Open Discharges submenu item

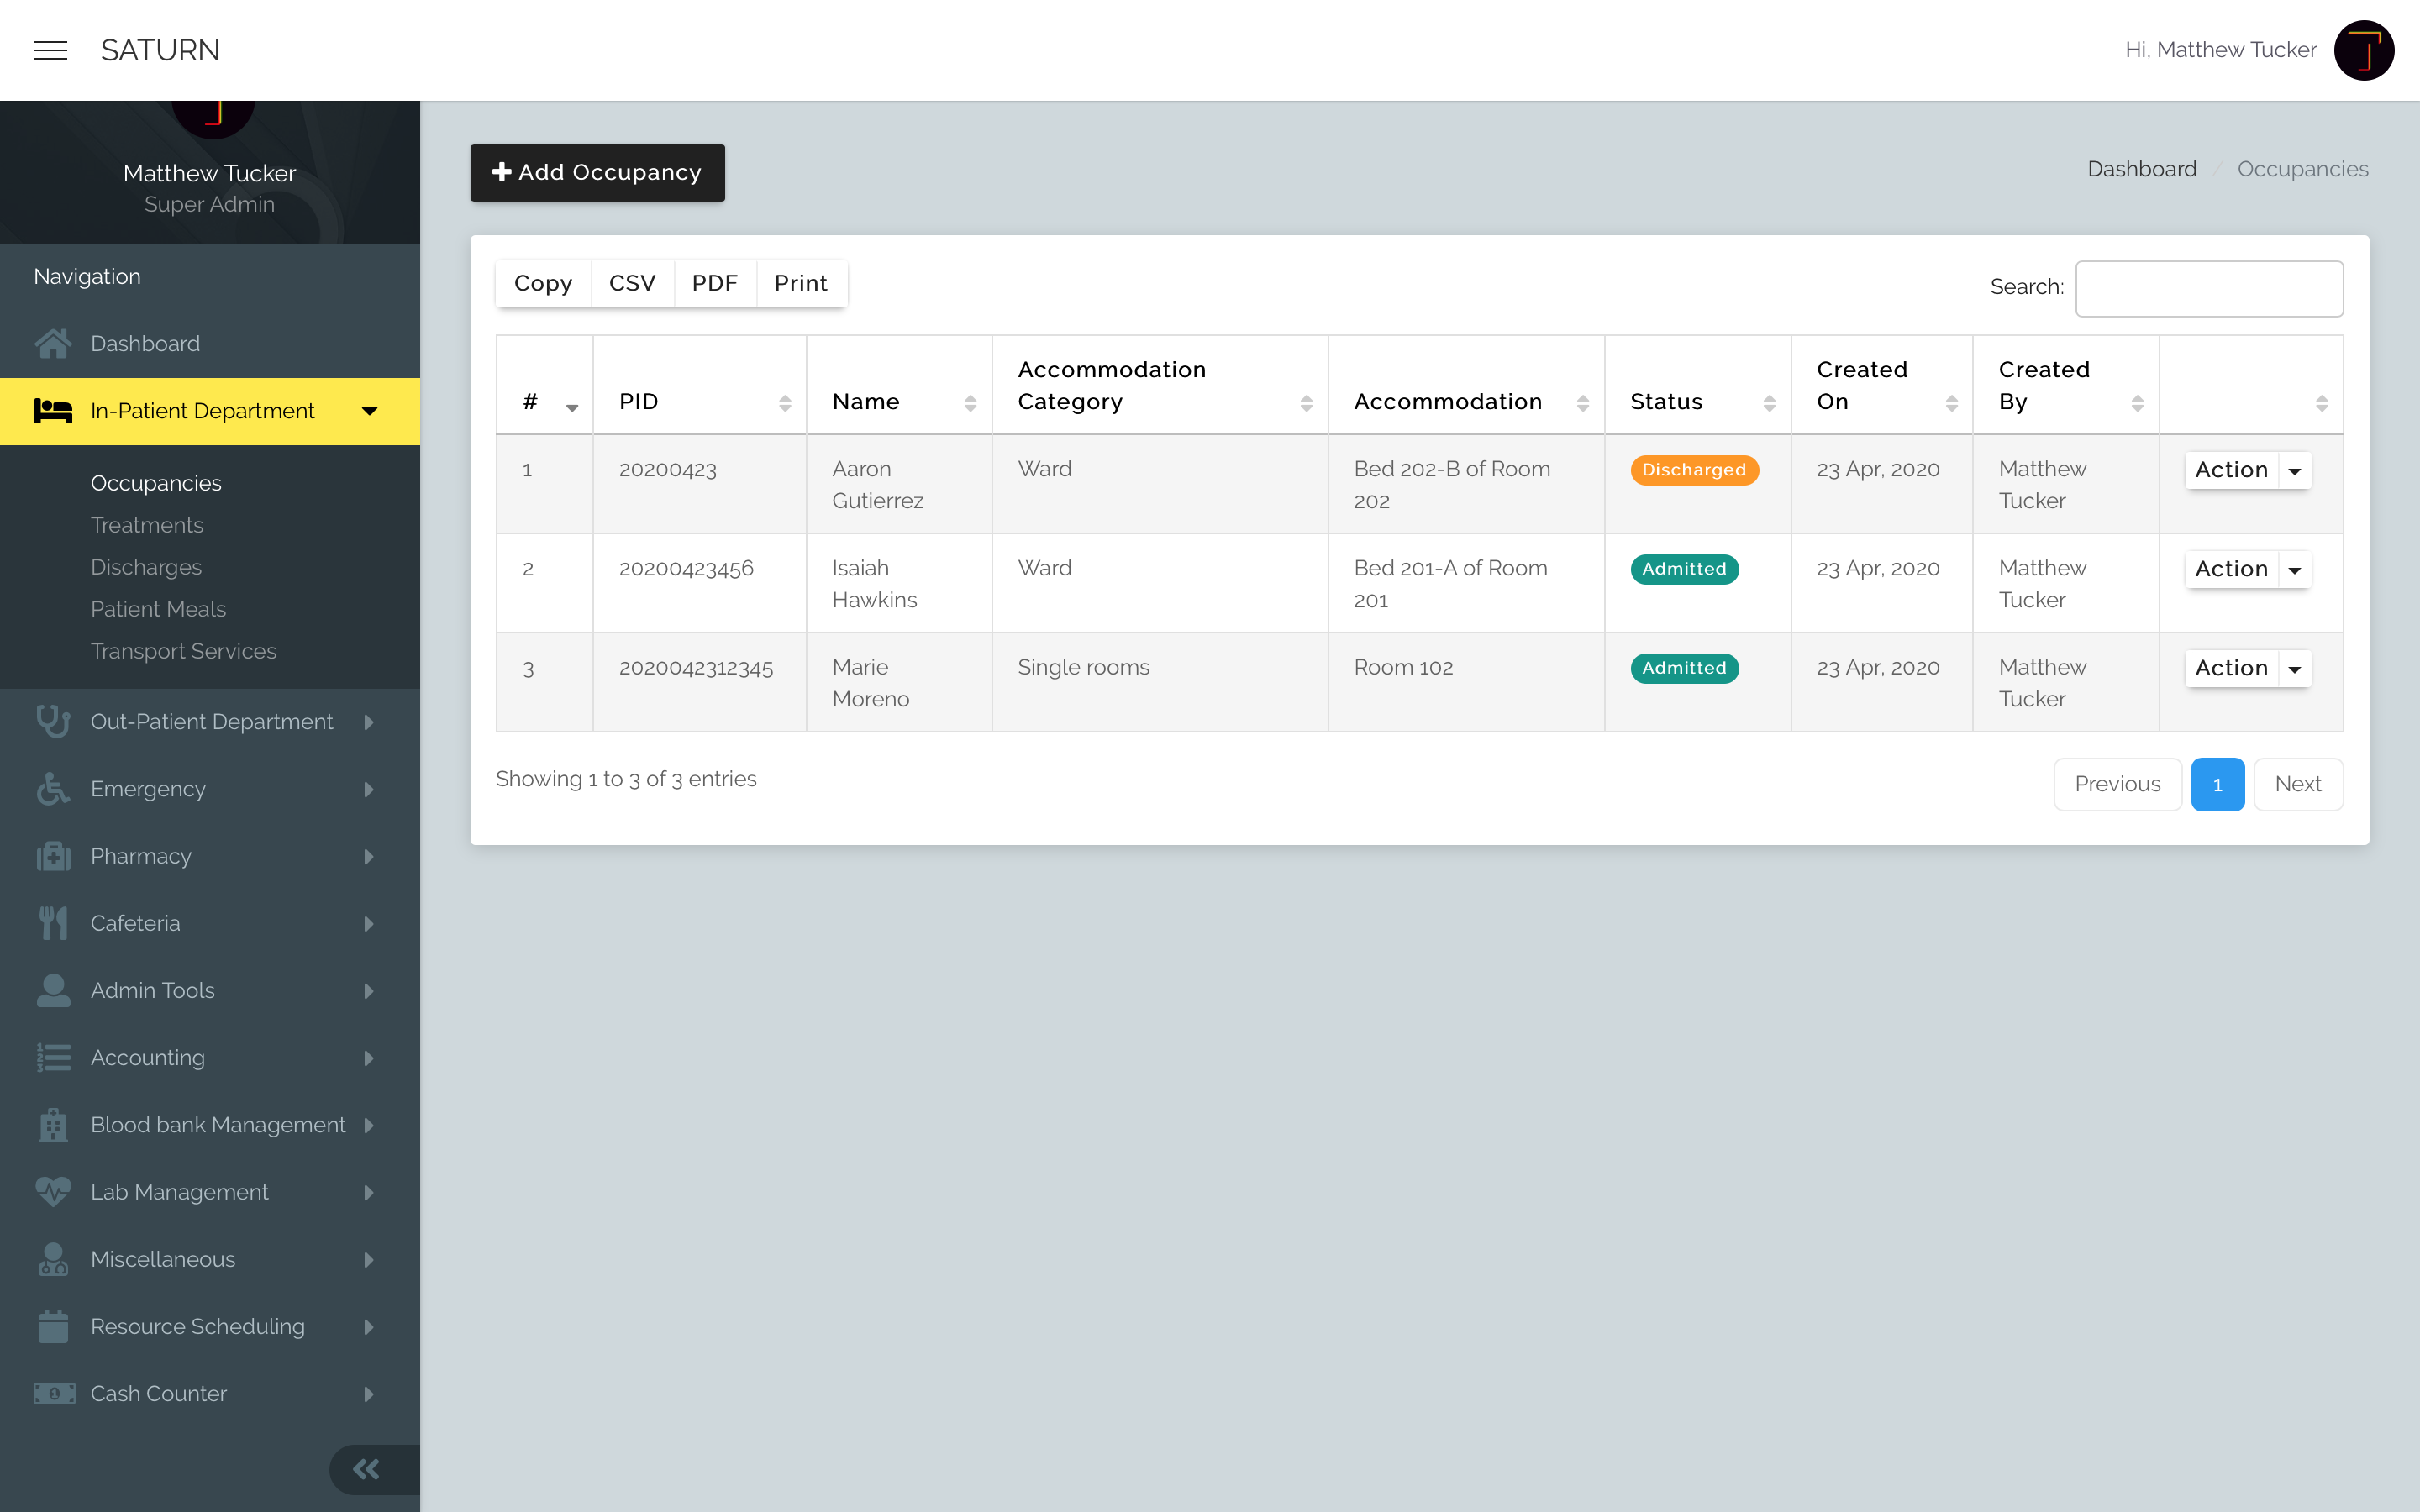(x=146, y=567)
